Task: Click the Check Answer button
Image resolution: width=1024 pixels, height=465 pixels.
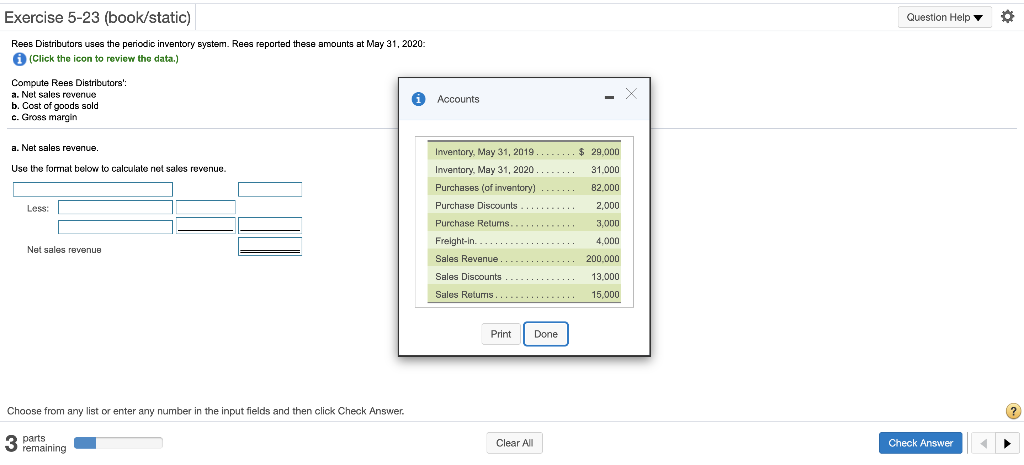Action: (920, 443)
